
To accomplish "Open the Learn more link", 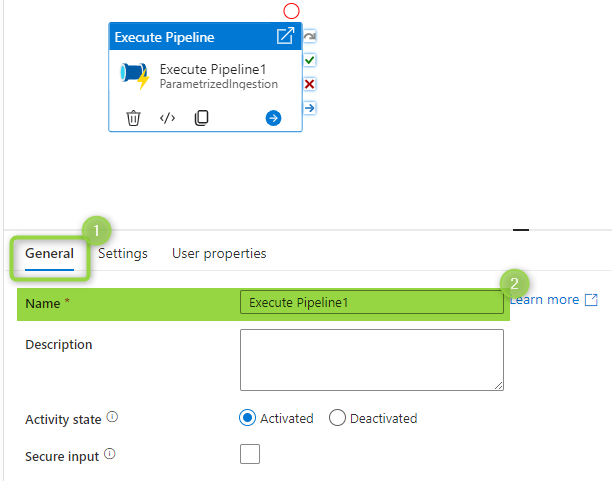I will click(x=554, y=299).
